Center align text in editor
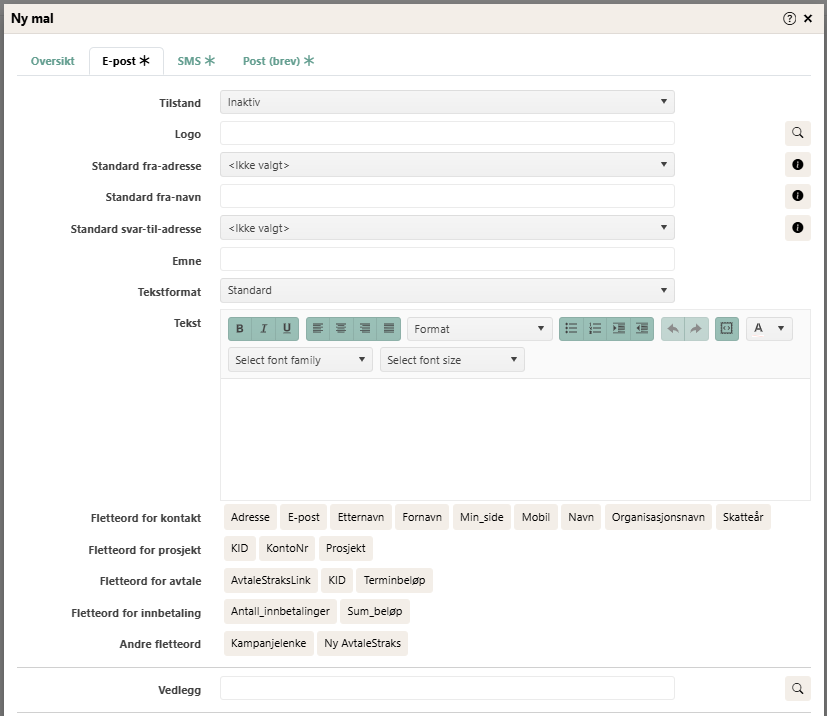Image resolution: width=827 pixels, height=716 pixels. click(341, 328)
